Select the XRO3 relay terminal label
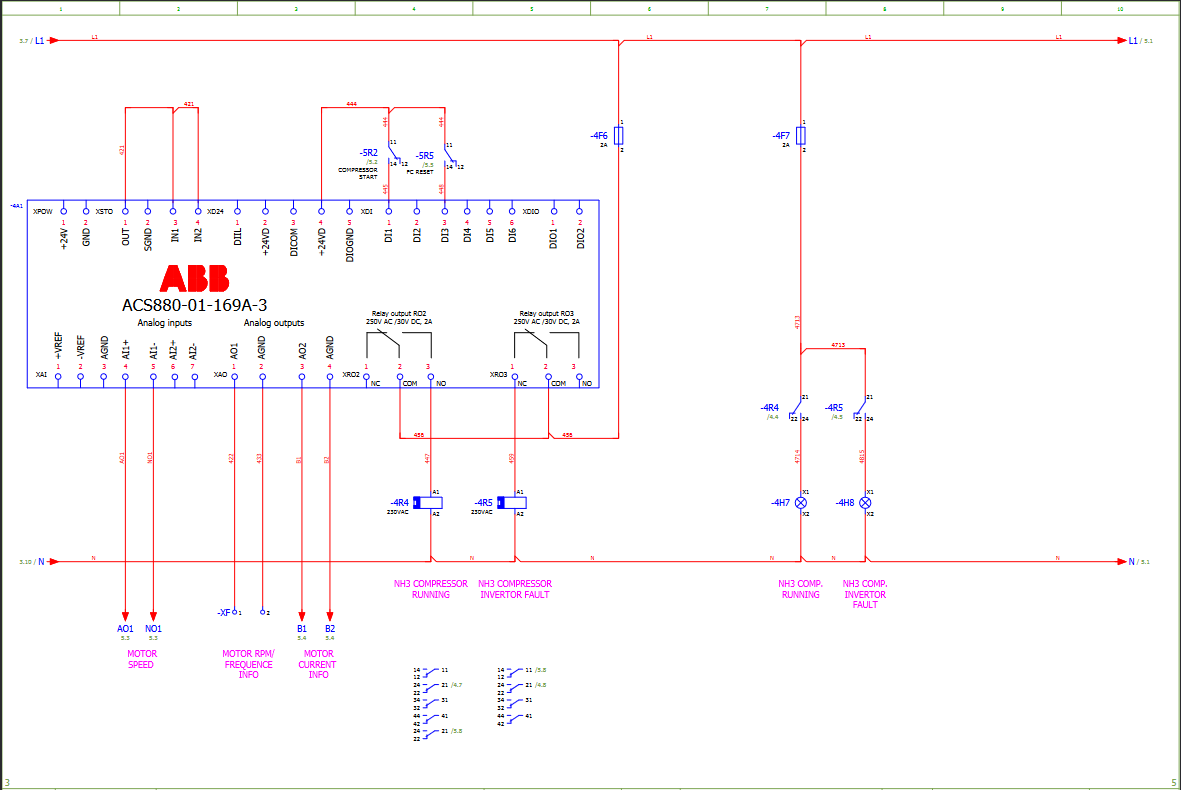The width and height of the screenshot is (1181, 790). [x=499, y=374]
